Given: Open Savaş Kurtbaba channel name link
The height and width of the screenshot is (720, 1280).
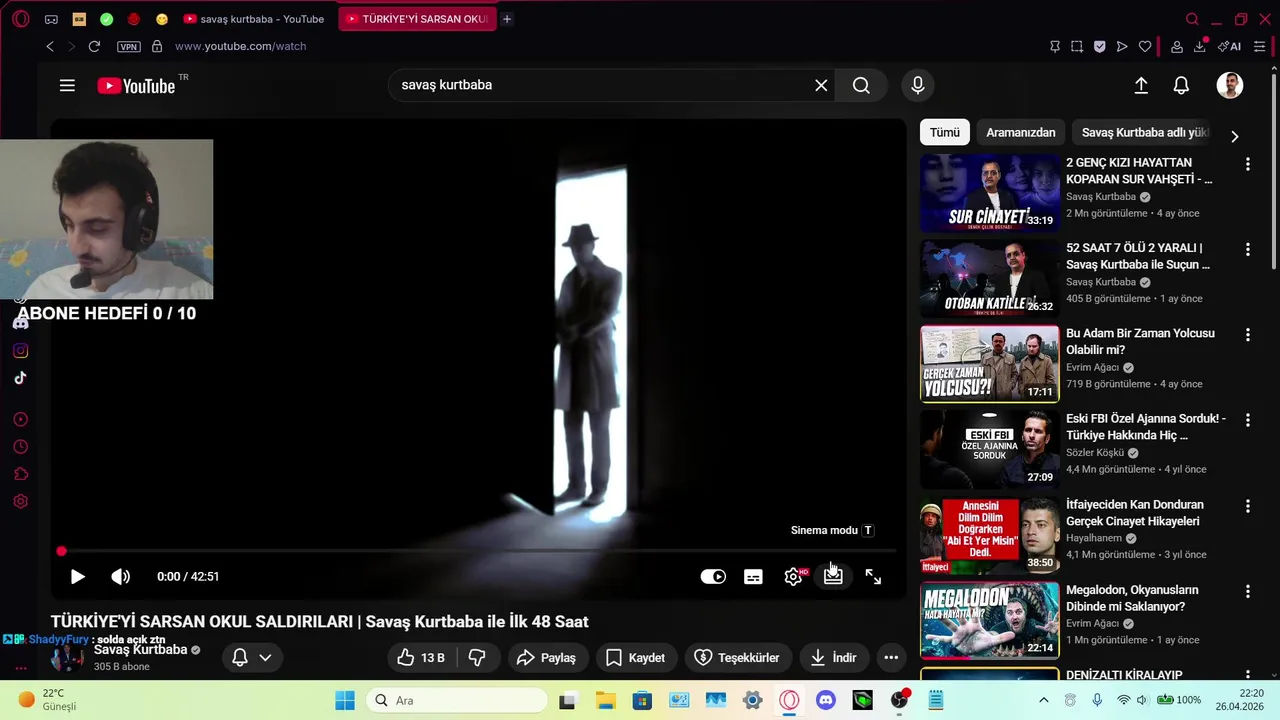Looking at the screenshot, I should (x=140, y=649).
